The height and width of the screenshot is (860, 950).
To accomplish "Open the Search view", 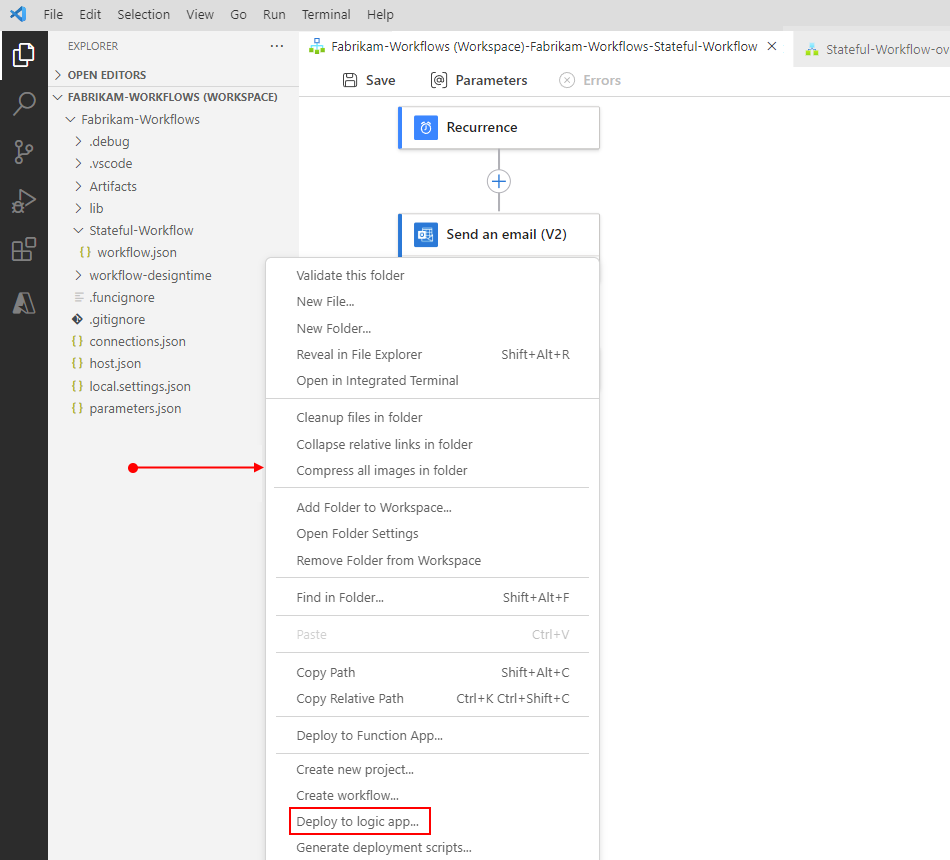I will point(24,104).
